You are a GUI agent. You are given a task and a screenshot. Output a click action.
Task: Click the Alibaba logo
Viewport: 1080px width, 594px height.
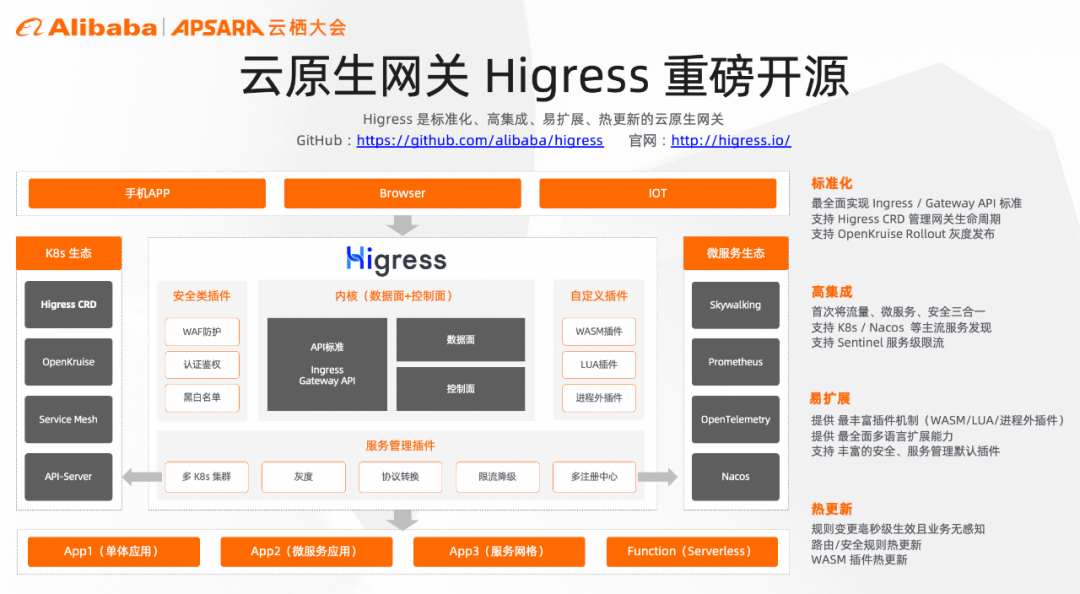point(87,28)
